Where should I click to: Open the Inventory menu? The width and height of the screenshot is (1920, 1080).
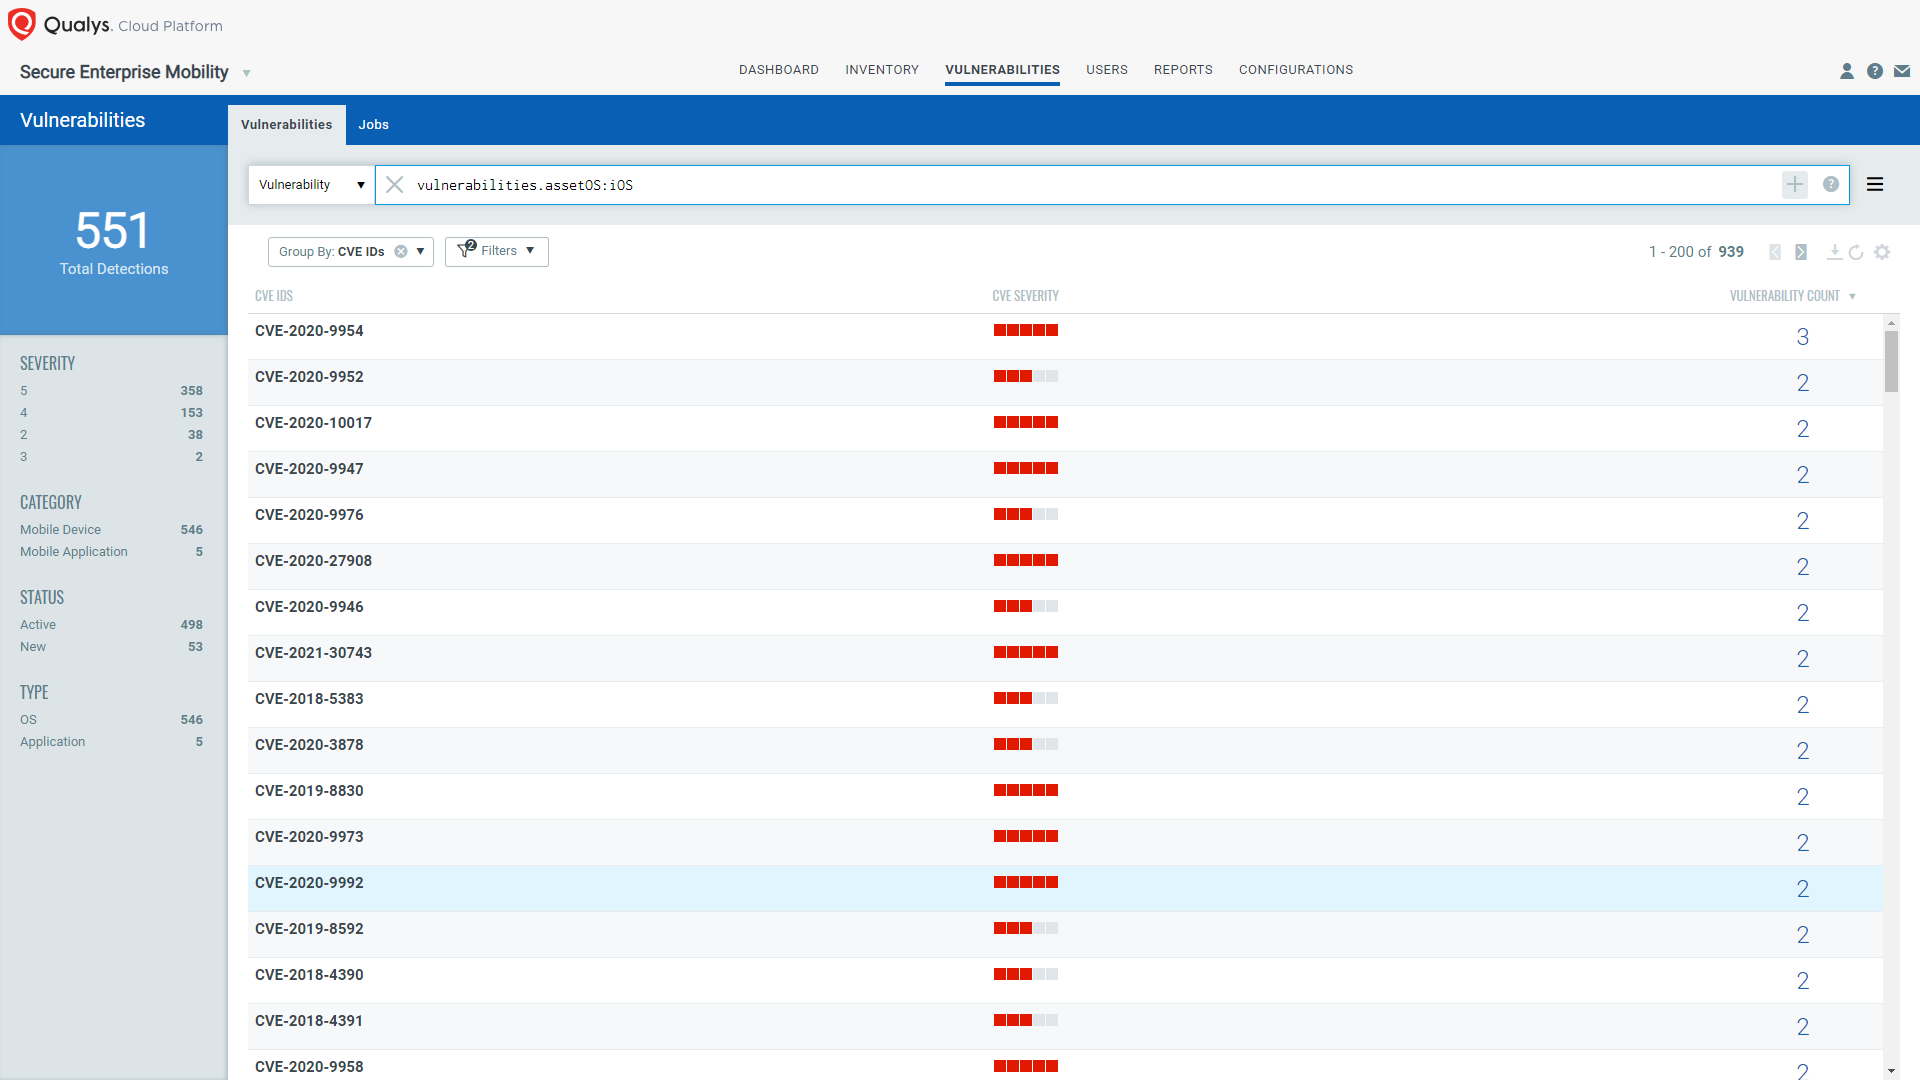pos(882,70)
